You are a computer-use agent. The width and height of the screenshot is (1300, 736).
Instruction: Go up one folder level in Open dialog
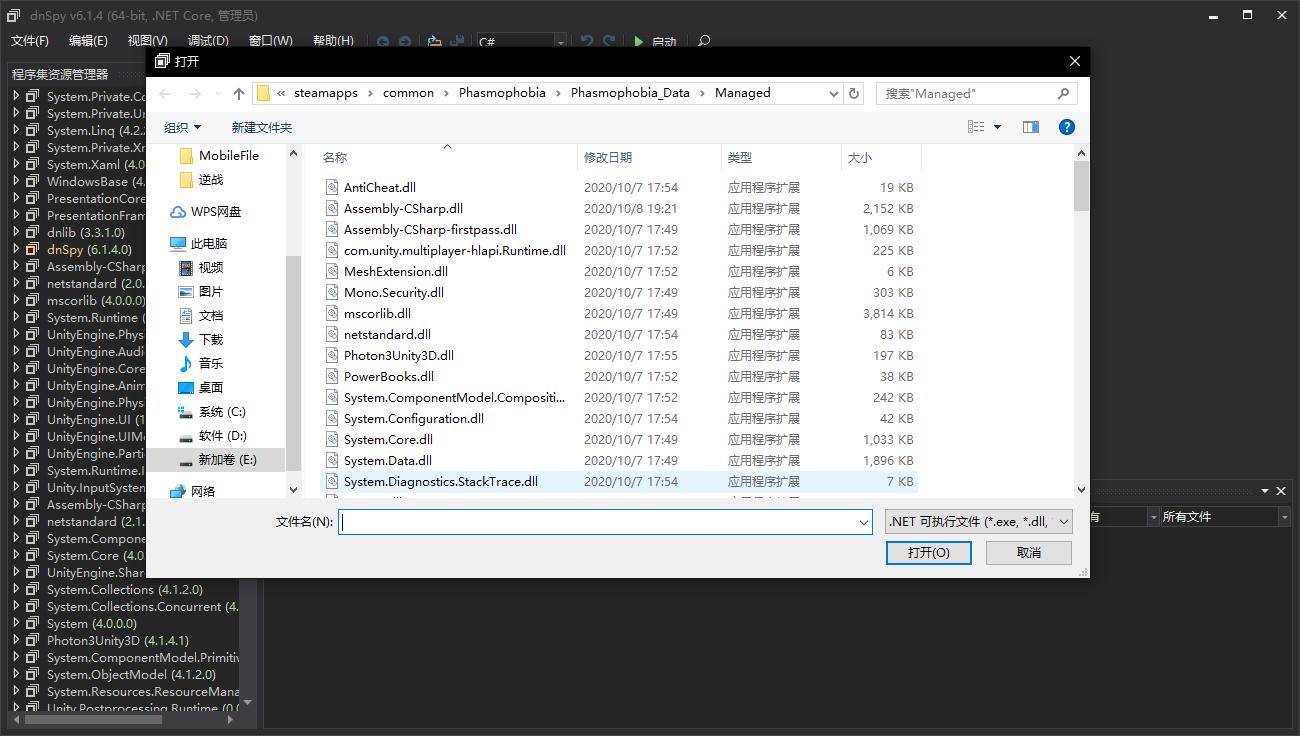click(238, 93)
